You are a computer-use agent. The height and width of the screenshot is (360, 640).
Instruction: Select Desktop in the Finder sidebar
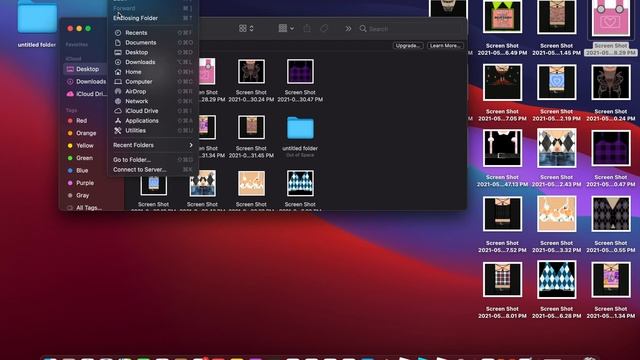pyautogui.click(x=85, y=69)
